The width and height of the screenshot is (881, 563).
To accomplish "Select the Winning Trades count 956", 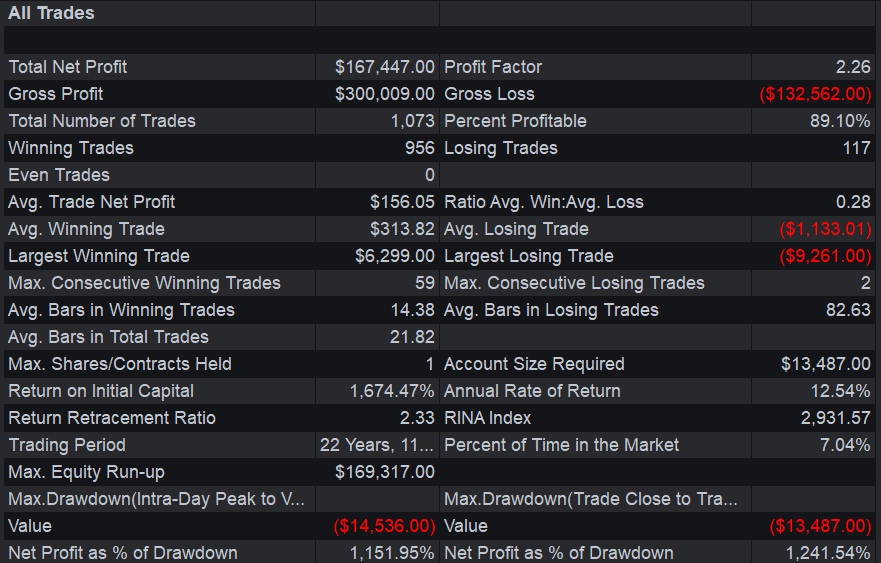I will click(420, 148).
